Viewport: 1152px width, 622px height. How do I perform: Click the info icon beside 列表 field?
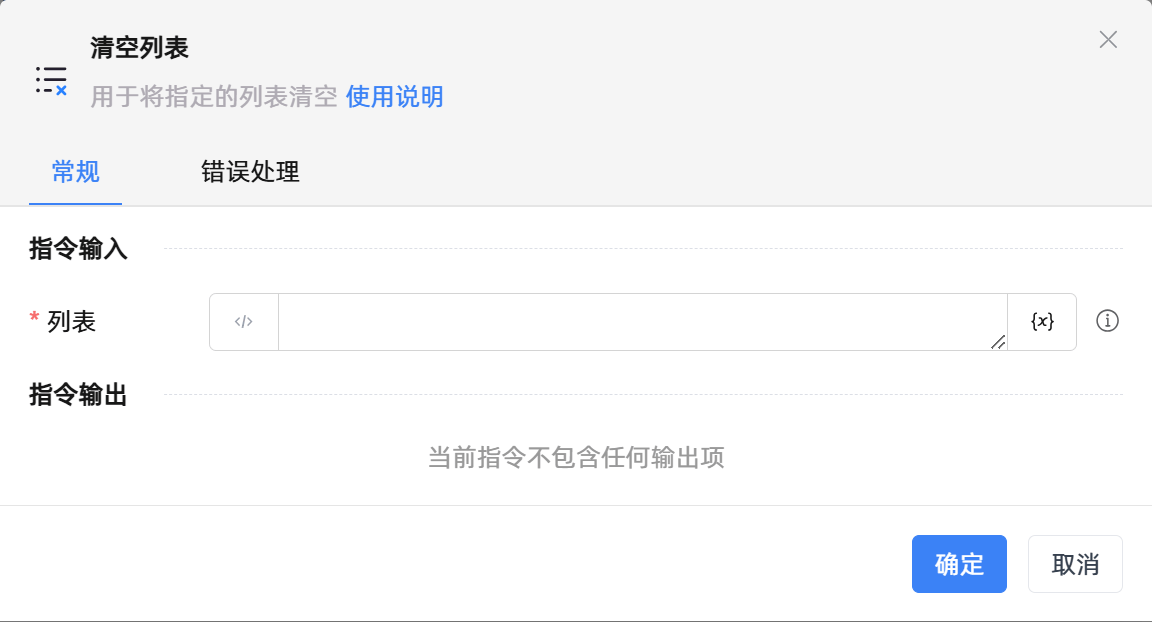[1107, 321]
